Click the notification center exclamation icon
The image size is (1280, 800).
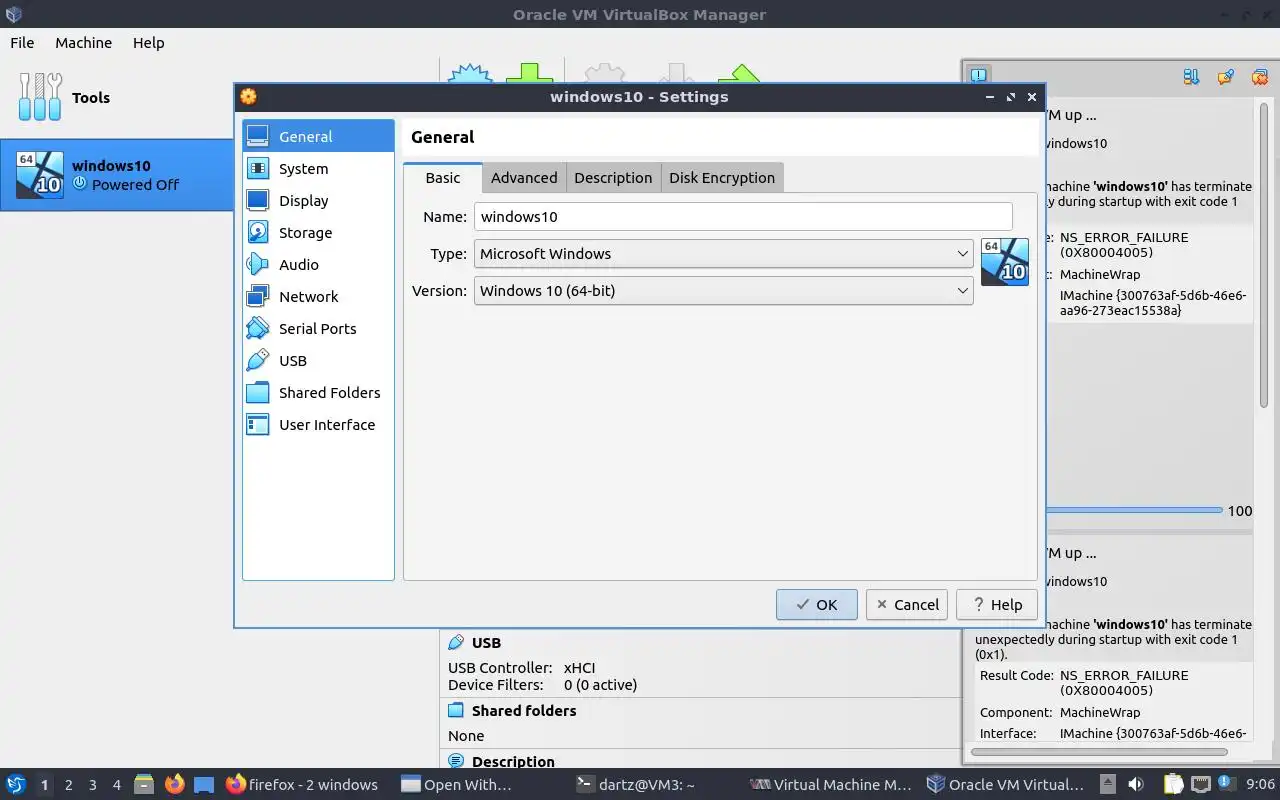click(979, 75)
